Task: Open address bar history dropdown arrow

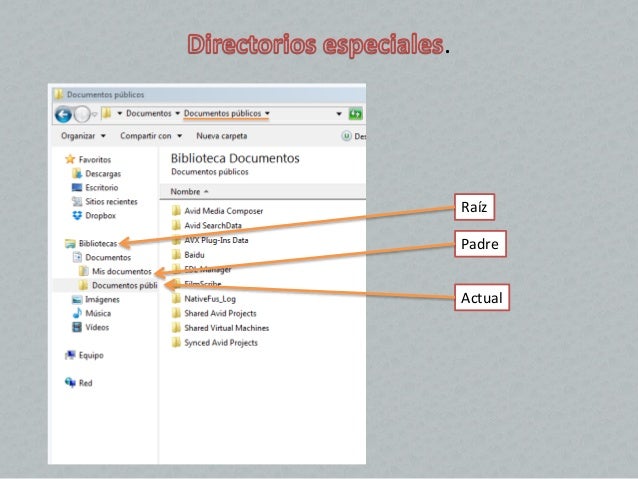Action: [x=339, y=114]
